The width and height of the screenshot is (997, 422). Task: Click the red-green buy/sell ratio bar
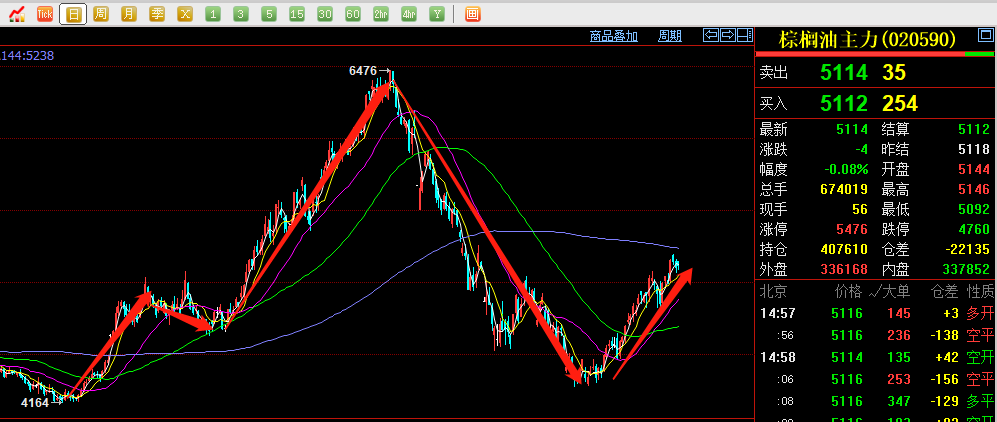[x=875, y=54]
